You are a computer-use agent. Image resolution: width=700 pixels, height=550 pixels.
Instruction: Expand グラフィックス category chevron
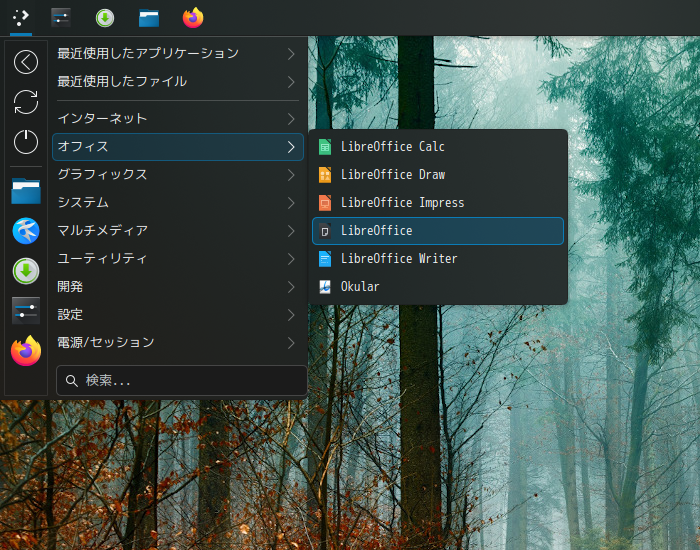tap(291, 175)
